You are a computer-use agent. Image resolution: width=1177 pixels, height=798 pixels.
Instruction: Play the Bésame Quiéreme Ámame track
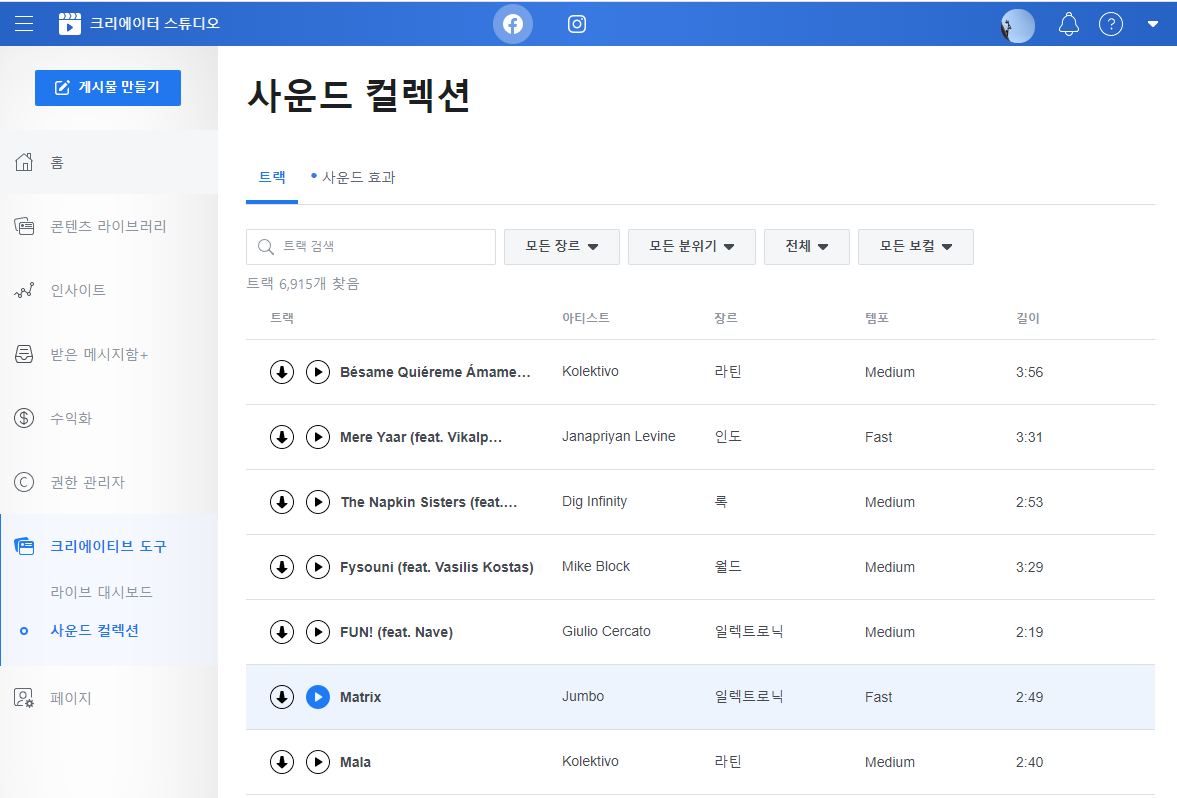tap(318, 372)
